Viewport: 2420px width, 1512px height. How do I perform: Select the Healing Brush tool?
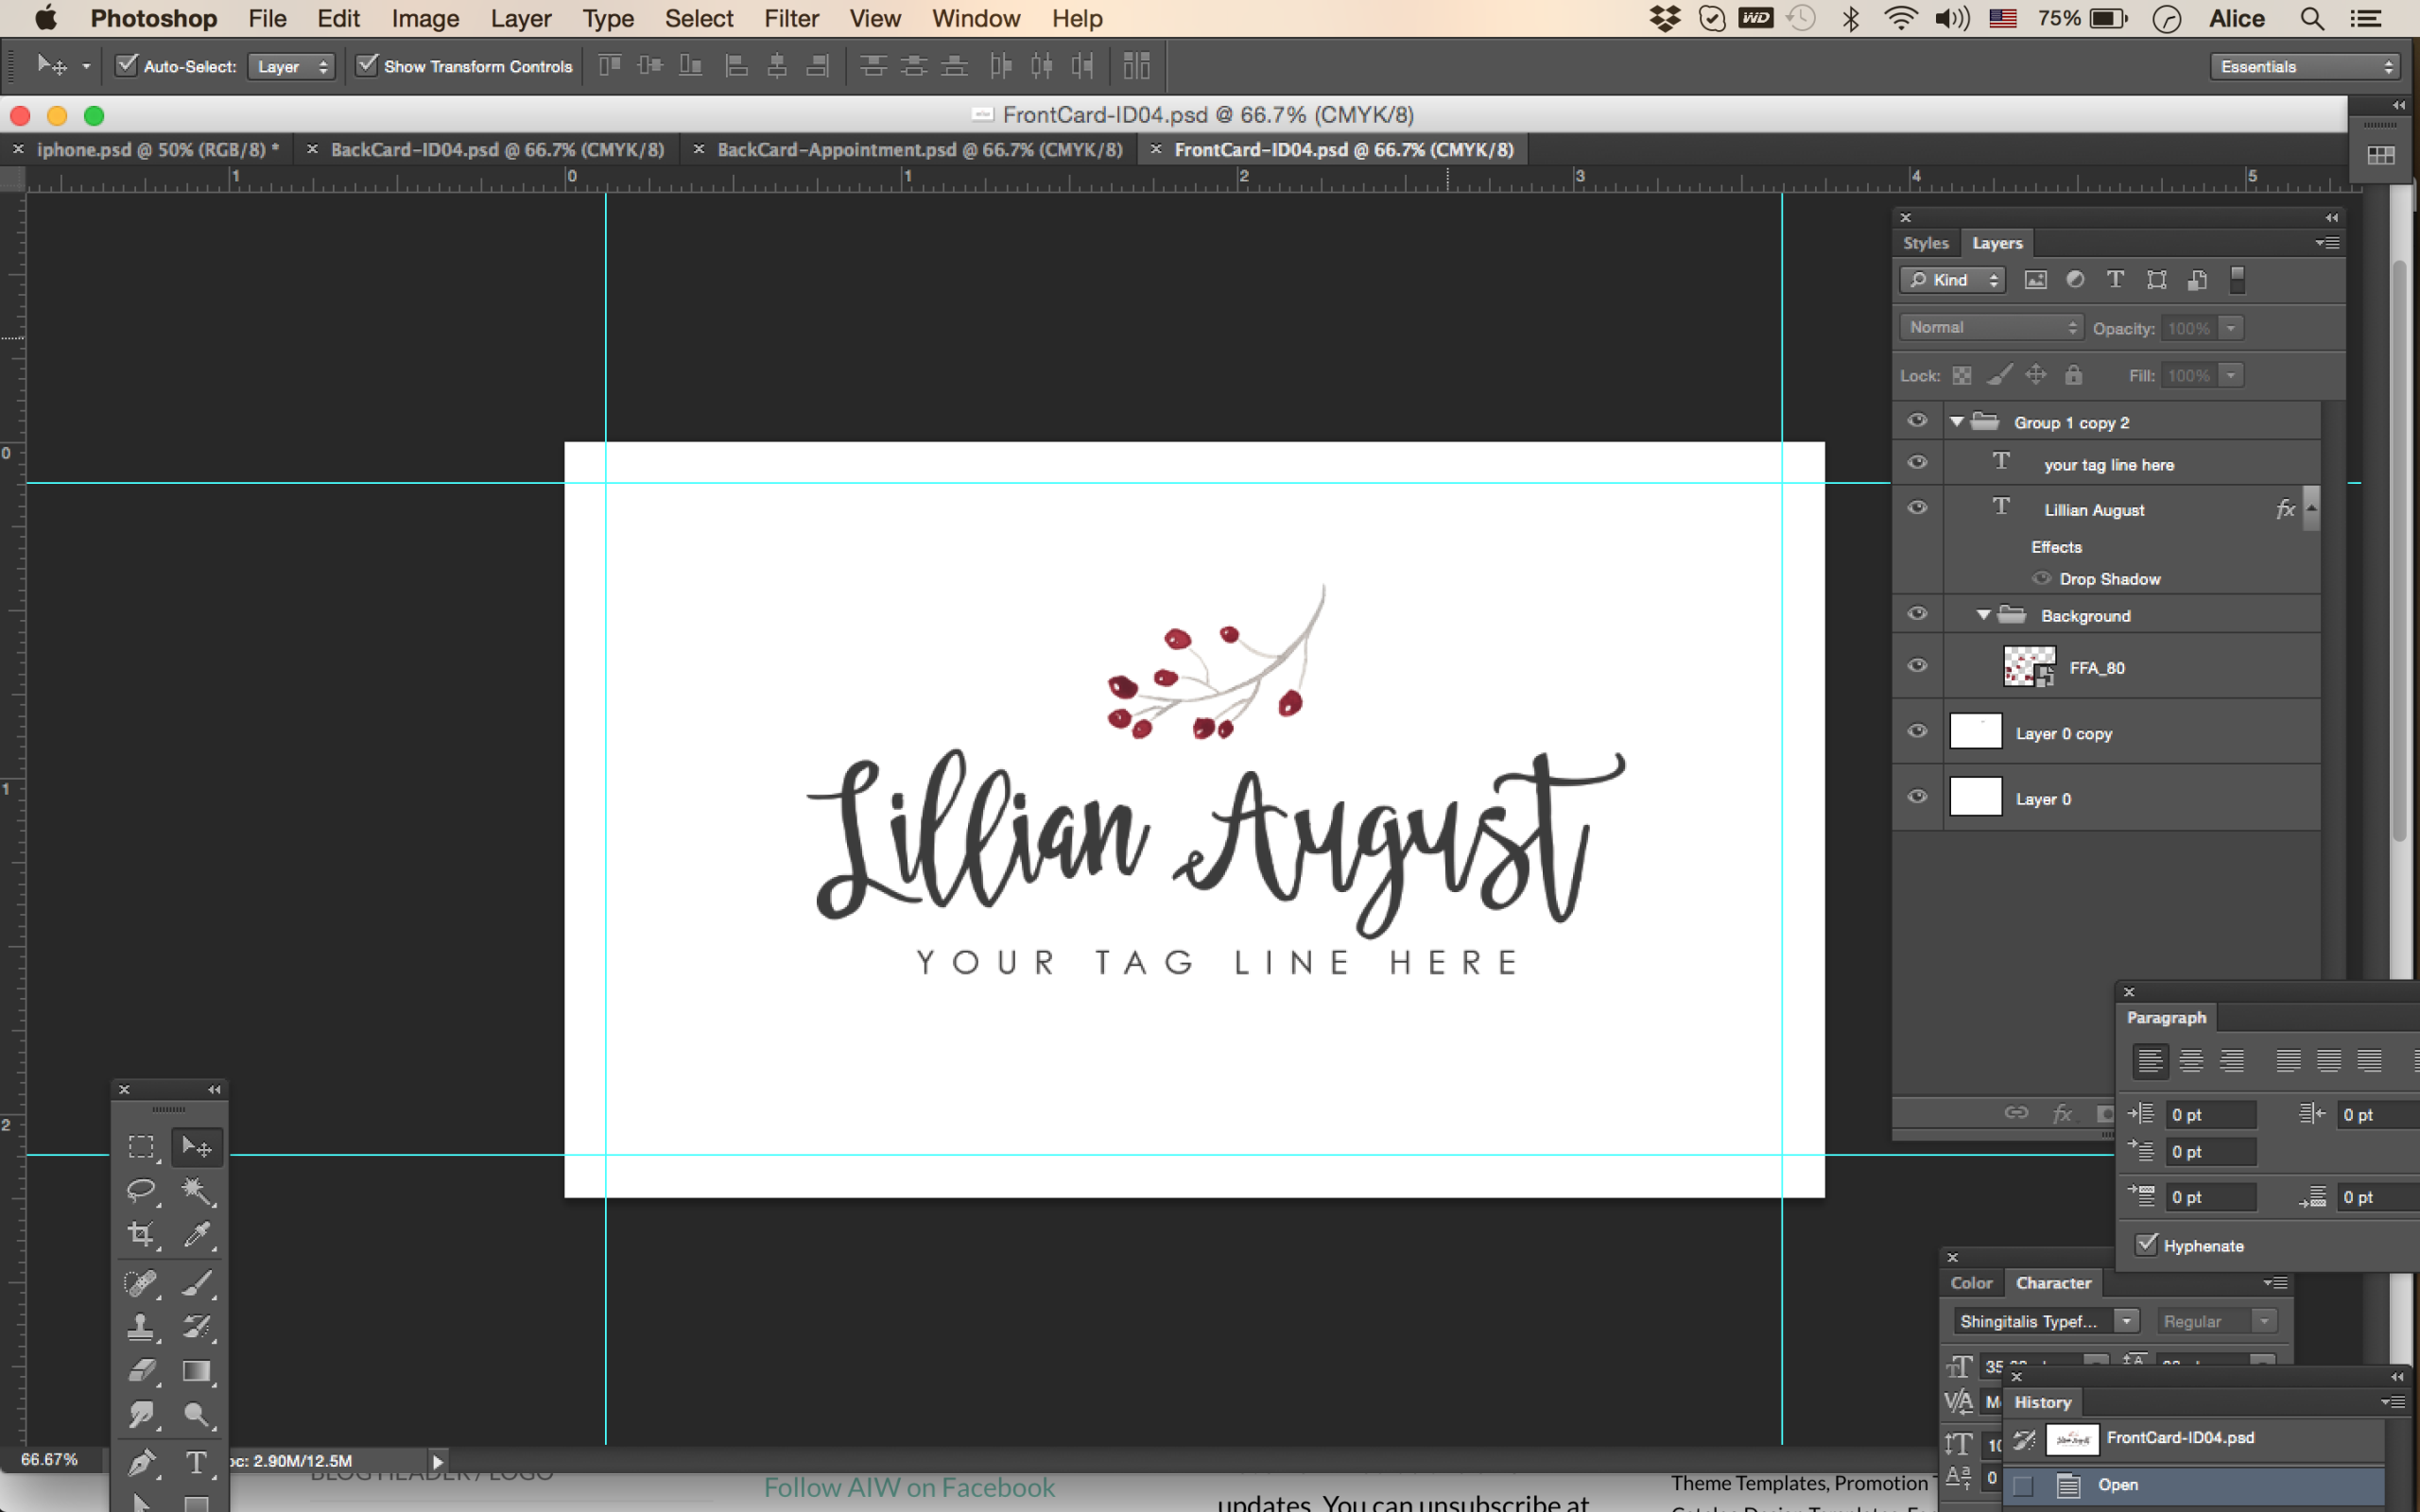[141, 1283]
